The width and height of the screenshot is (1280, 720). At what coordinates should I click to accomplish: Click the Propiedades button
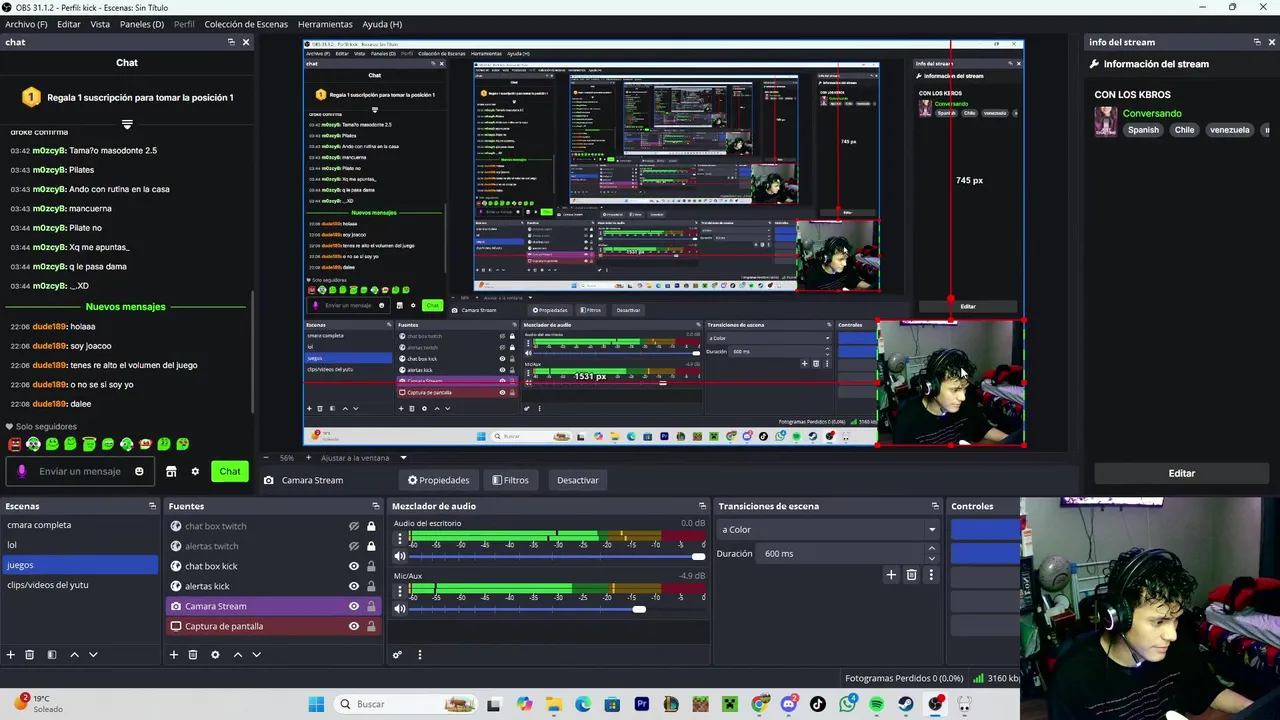[x=438, y=480]
